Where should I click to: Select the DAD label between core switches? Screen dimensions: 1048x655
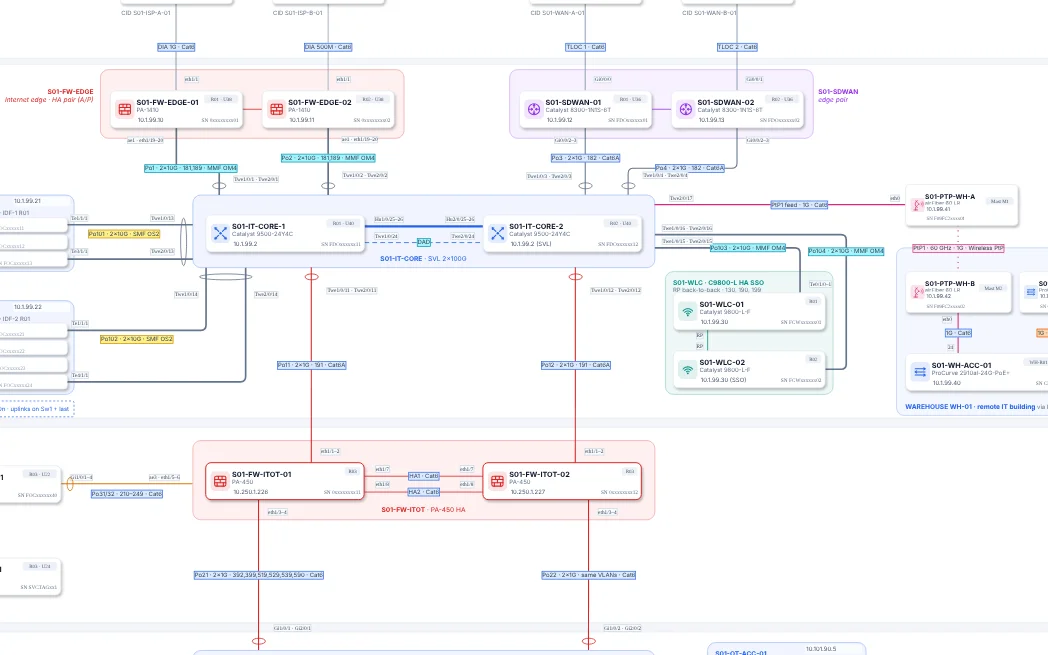(424, 242)
